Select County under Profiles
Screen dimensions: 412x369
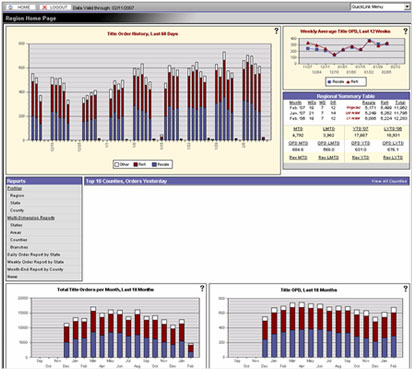(17, 210)
